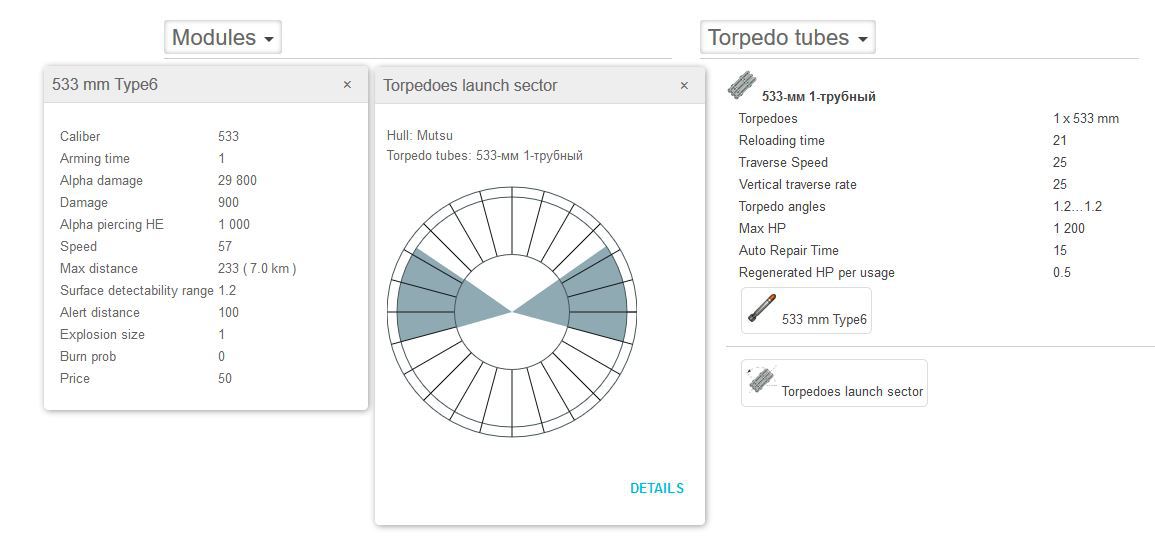Click the Torpedo angles value 1.2...1.2
This screenshot has width=1155, height=543.
(x=1077, y=206)
